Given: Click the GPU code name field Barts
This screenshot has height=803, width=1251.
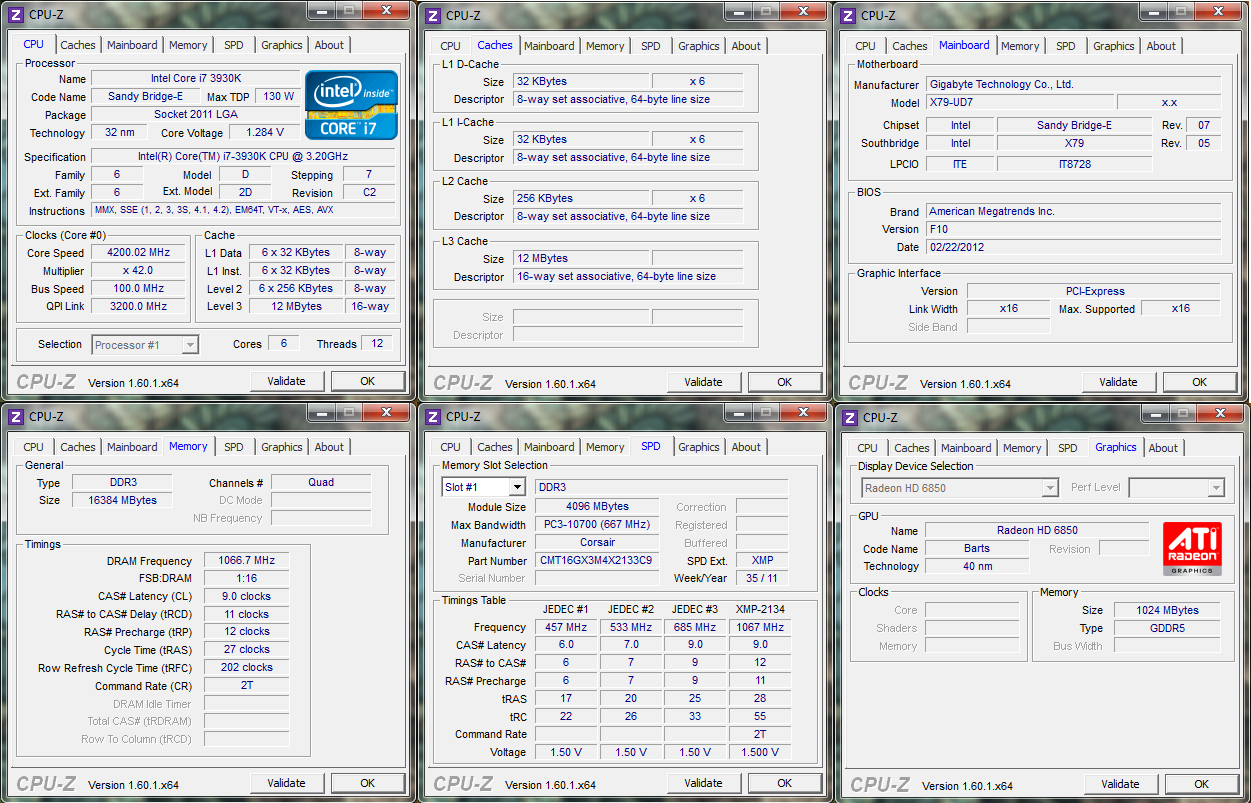Looking at the screenshot, I should 977,548.
